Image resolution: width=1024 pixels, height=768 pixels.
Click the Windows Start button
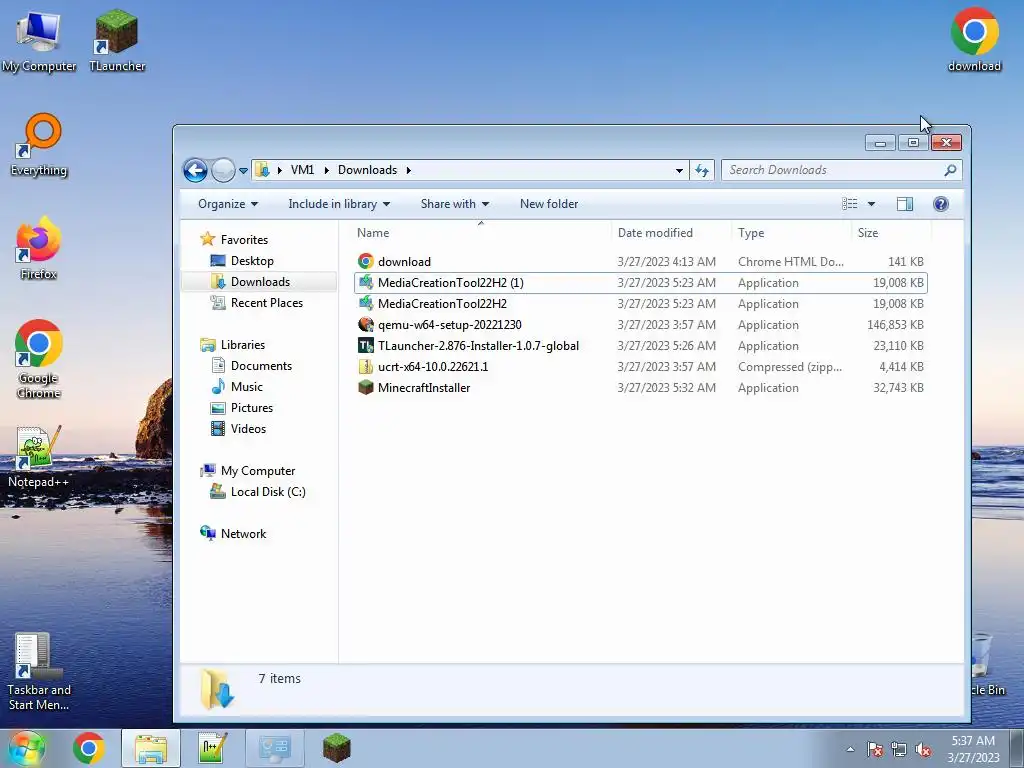click(26, 748)
